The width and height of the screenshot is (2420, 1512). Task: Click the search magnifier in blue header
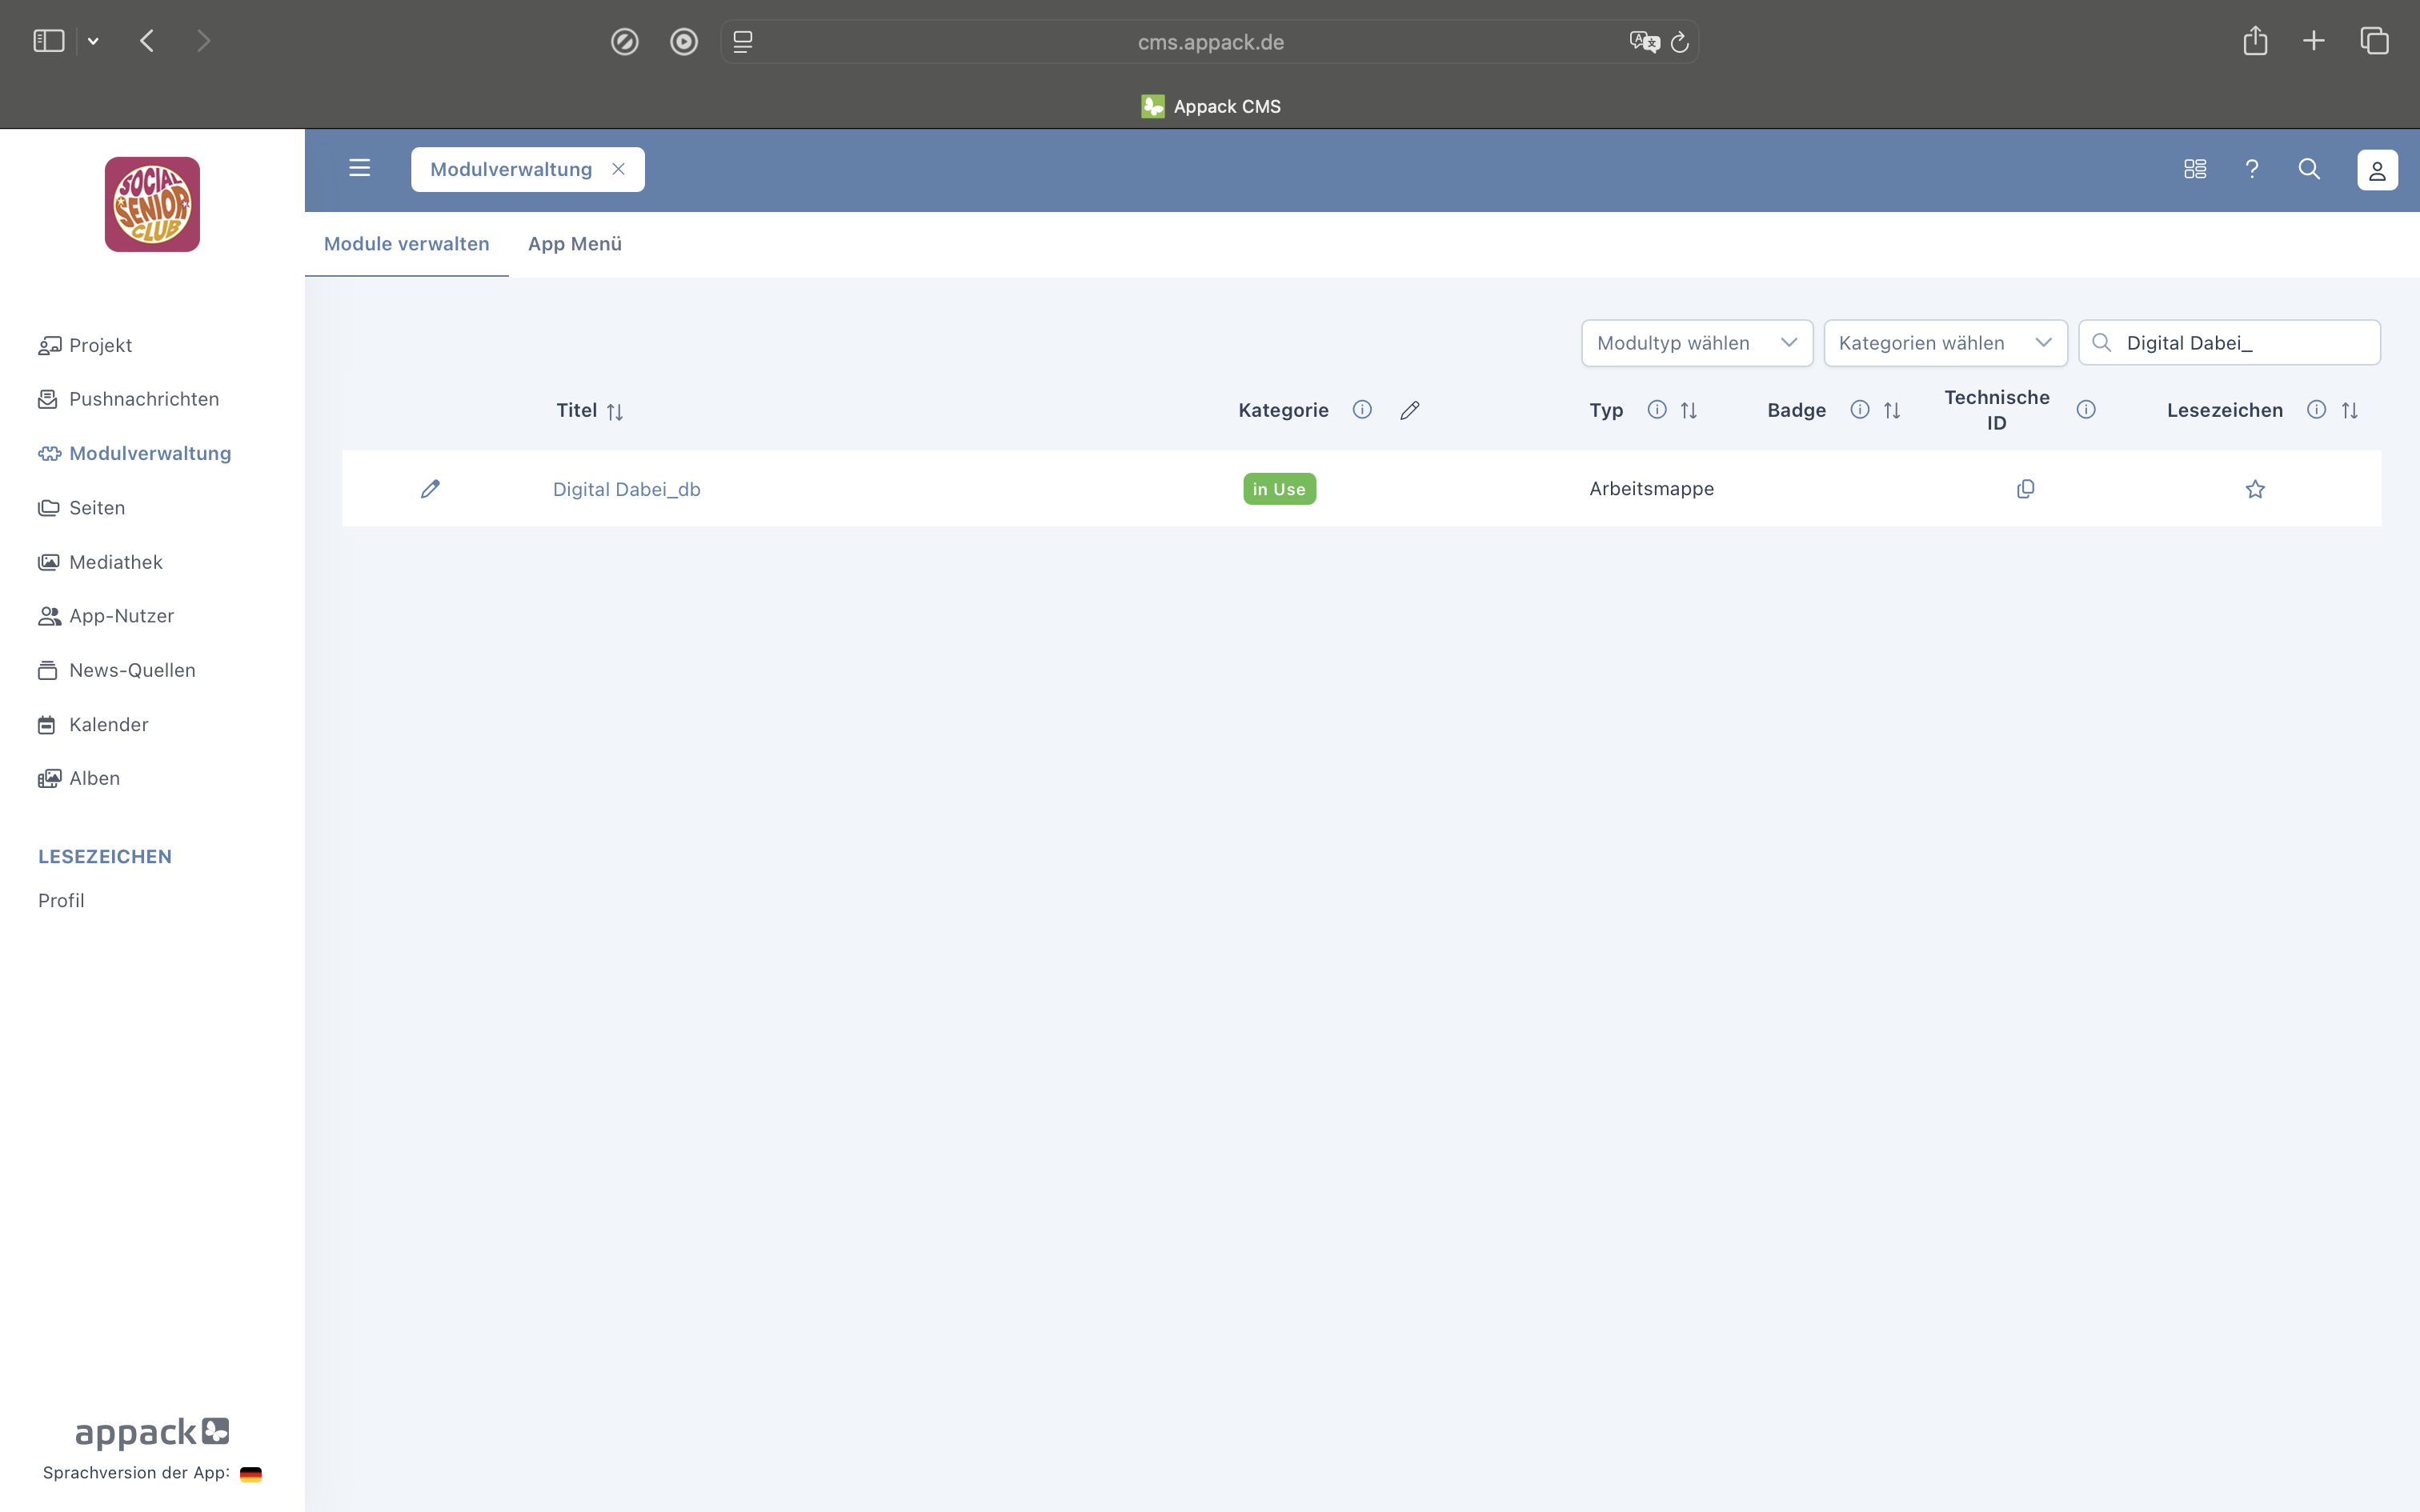tap(2309, 169)
